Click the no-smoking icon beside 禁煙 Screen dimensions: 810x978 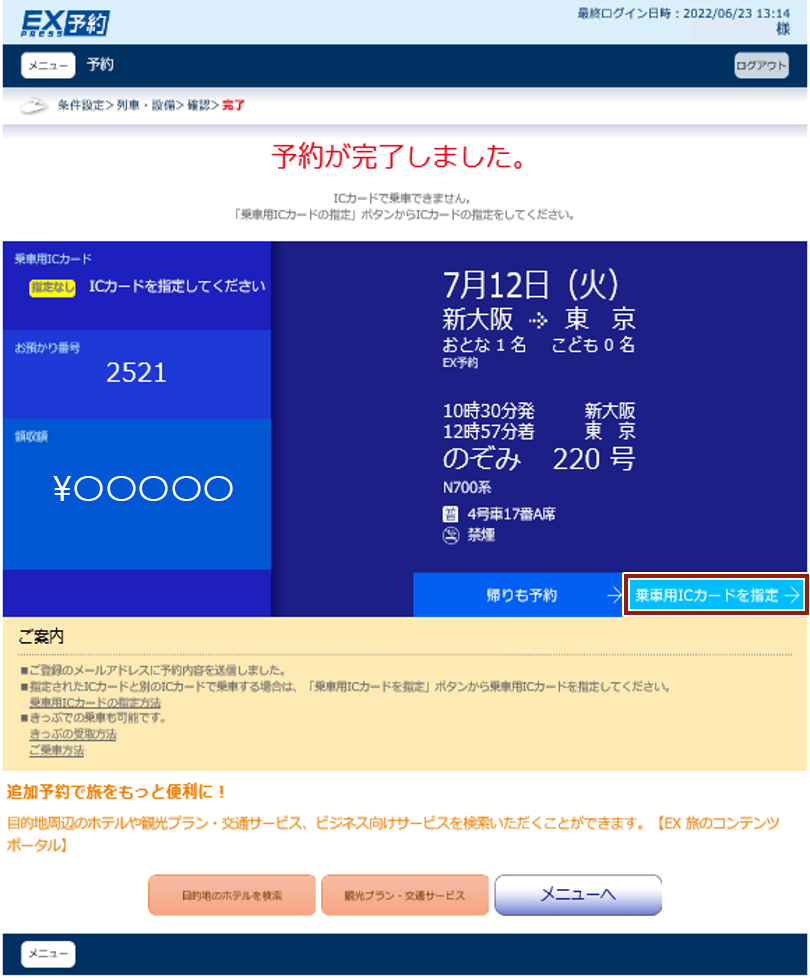pos(450,535)
